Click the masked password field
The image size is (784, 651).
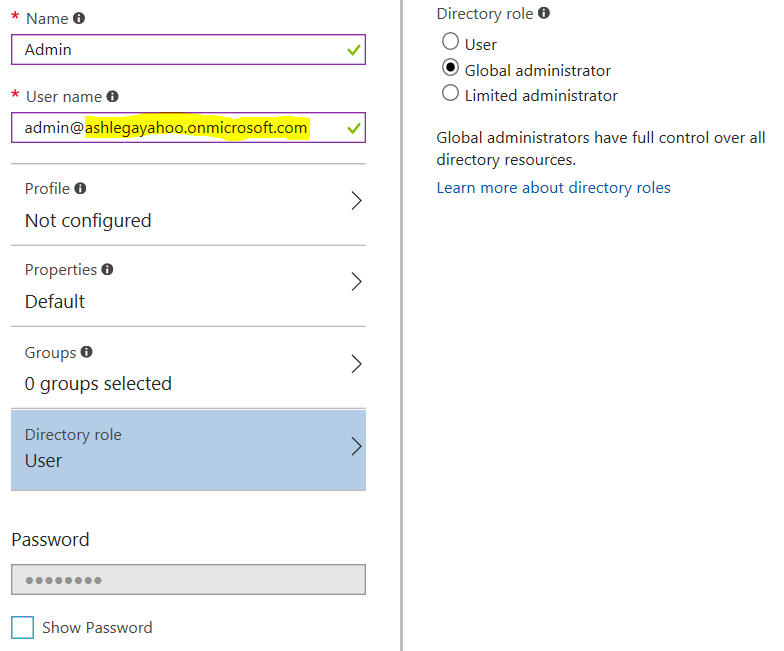[x=188, y=580]
